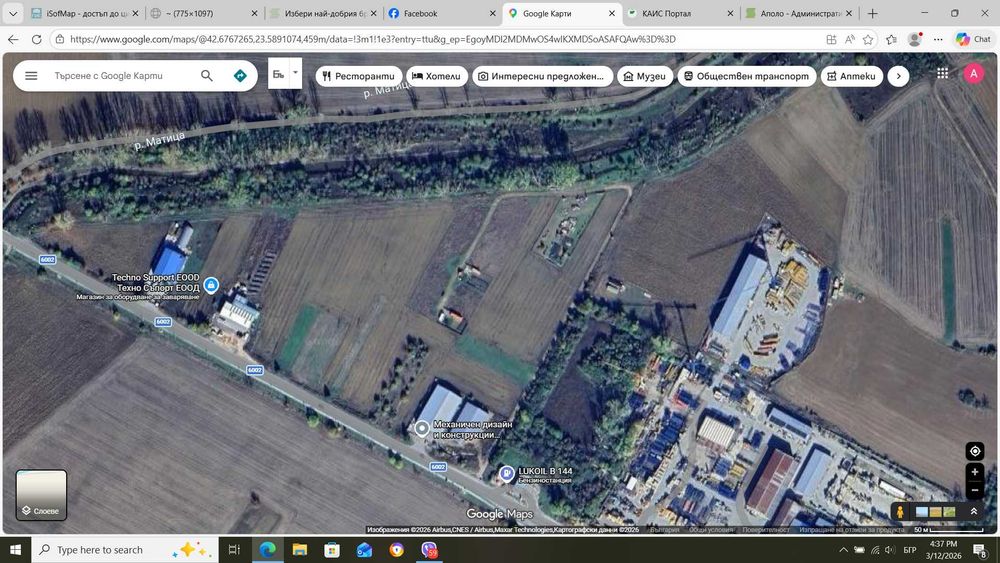Open directions via the blue arrow icon

(x=240, y=75)
